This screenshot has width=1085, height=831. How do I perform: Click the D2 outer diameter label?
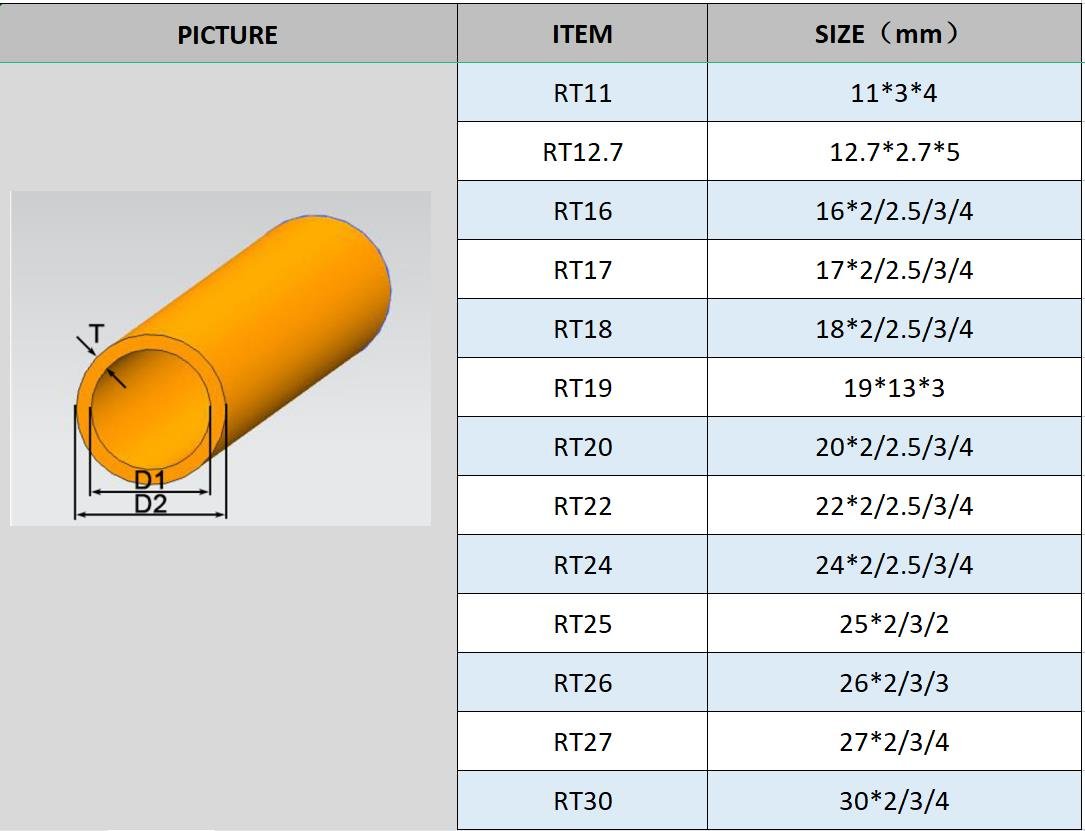tap(150, 504)
